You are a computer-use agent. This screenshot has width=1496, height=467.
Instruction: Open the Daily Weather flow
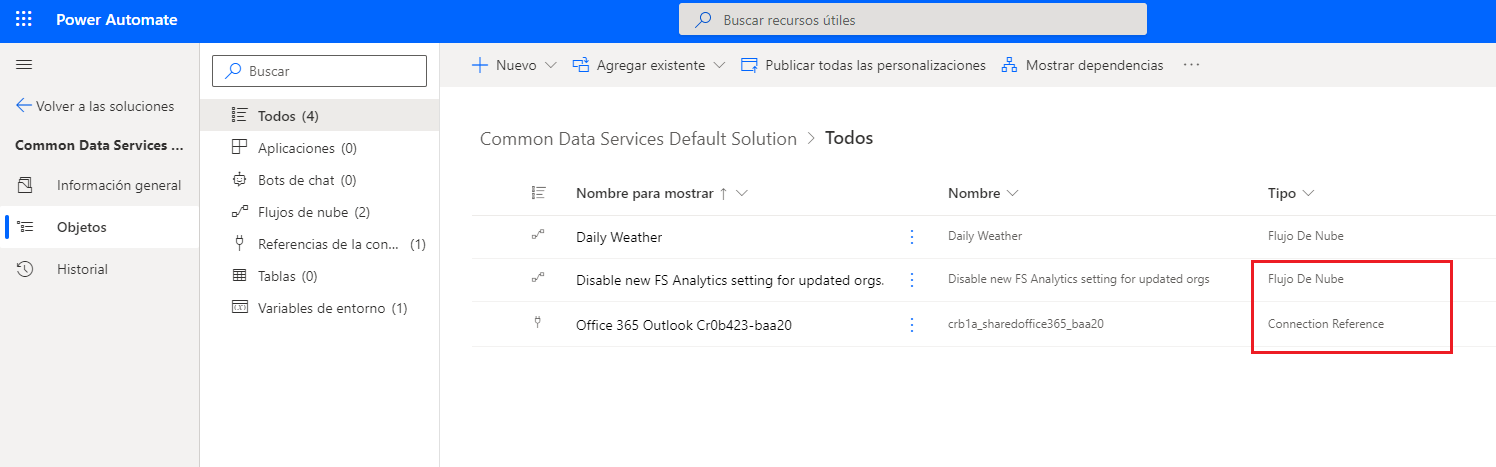(x=619, y=237)
